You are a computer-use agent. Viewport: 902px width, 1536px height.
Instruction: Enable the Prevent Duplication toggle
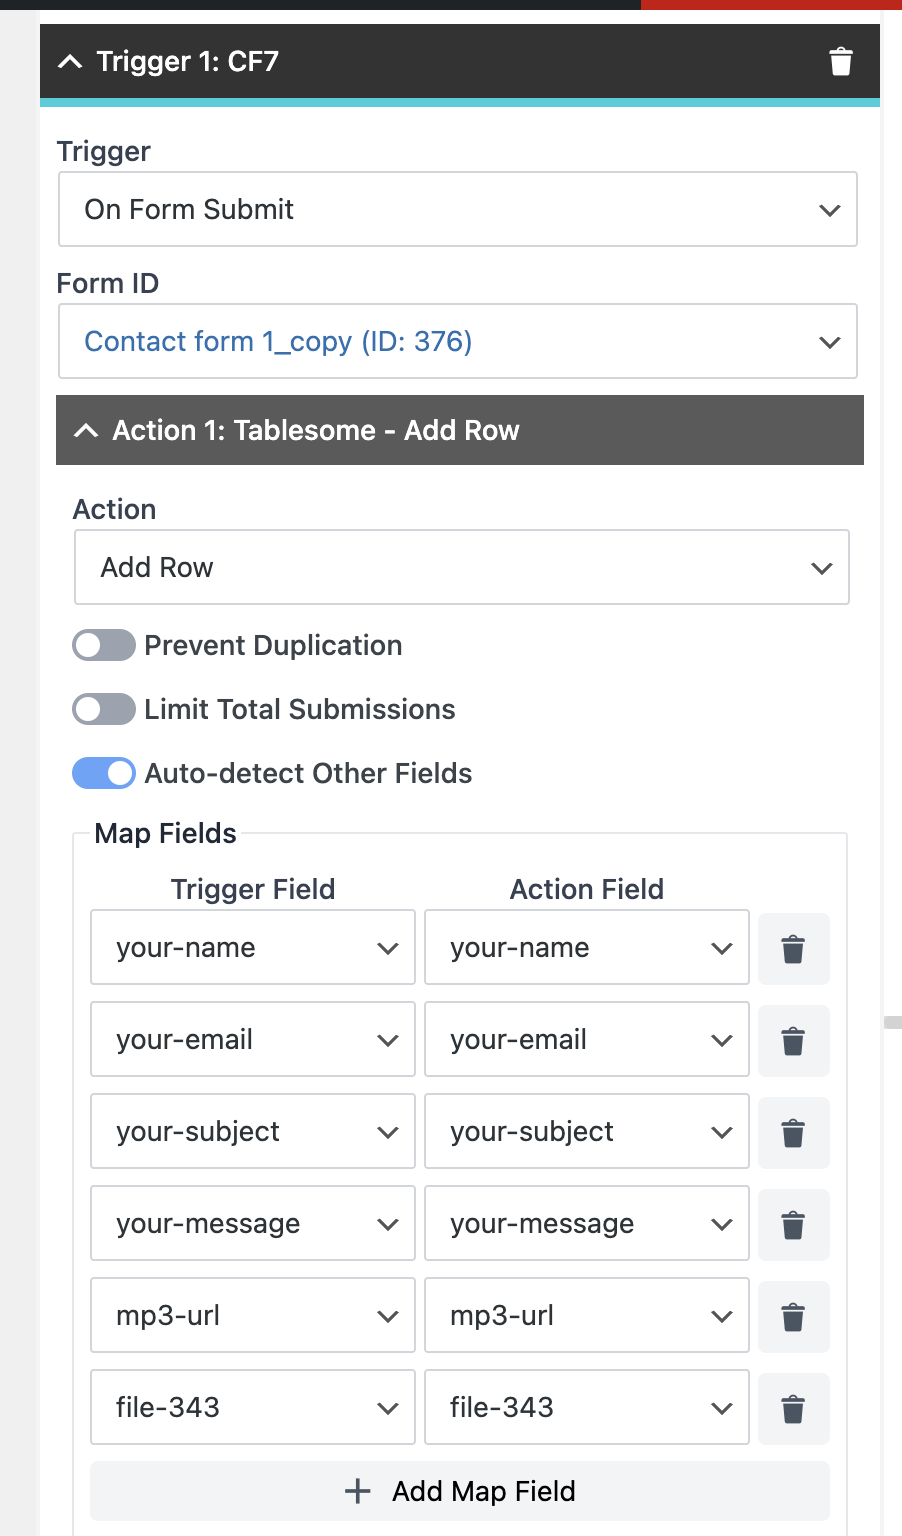(x=104, y=646)
